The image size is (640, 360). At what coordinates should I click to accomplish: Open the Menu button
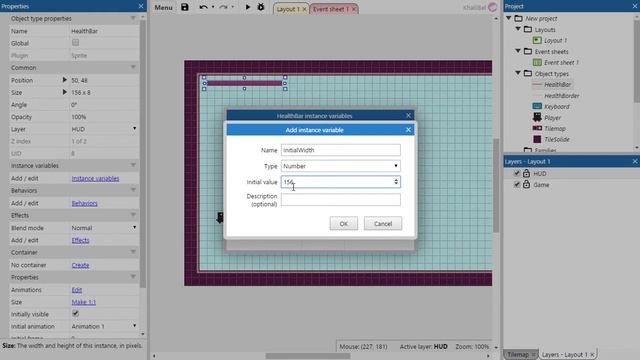pyautogui.click(x=163, y=7)
